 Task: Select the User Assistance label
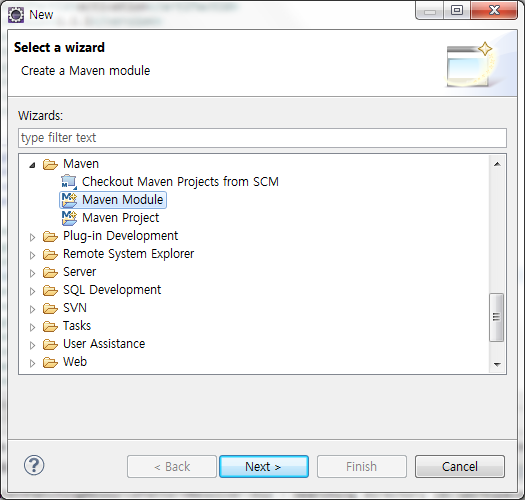104,344
